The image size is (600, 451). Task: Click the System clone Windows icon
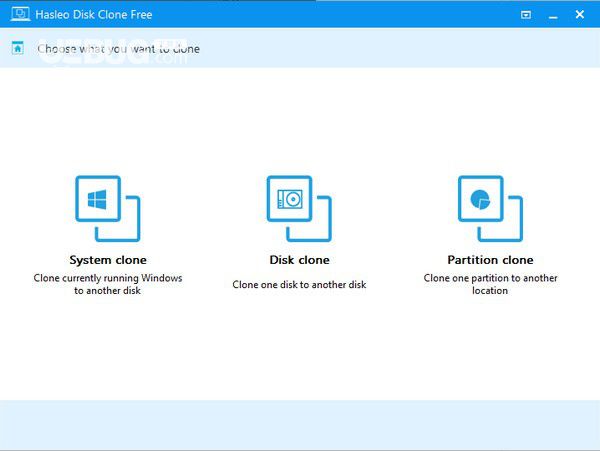[108, 208]
